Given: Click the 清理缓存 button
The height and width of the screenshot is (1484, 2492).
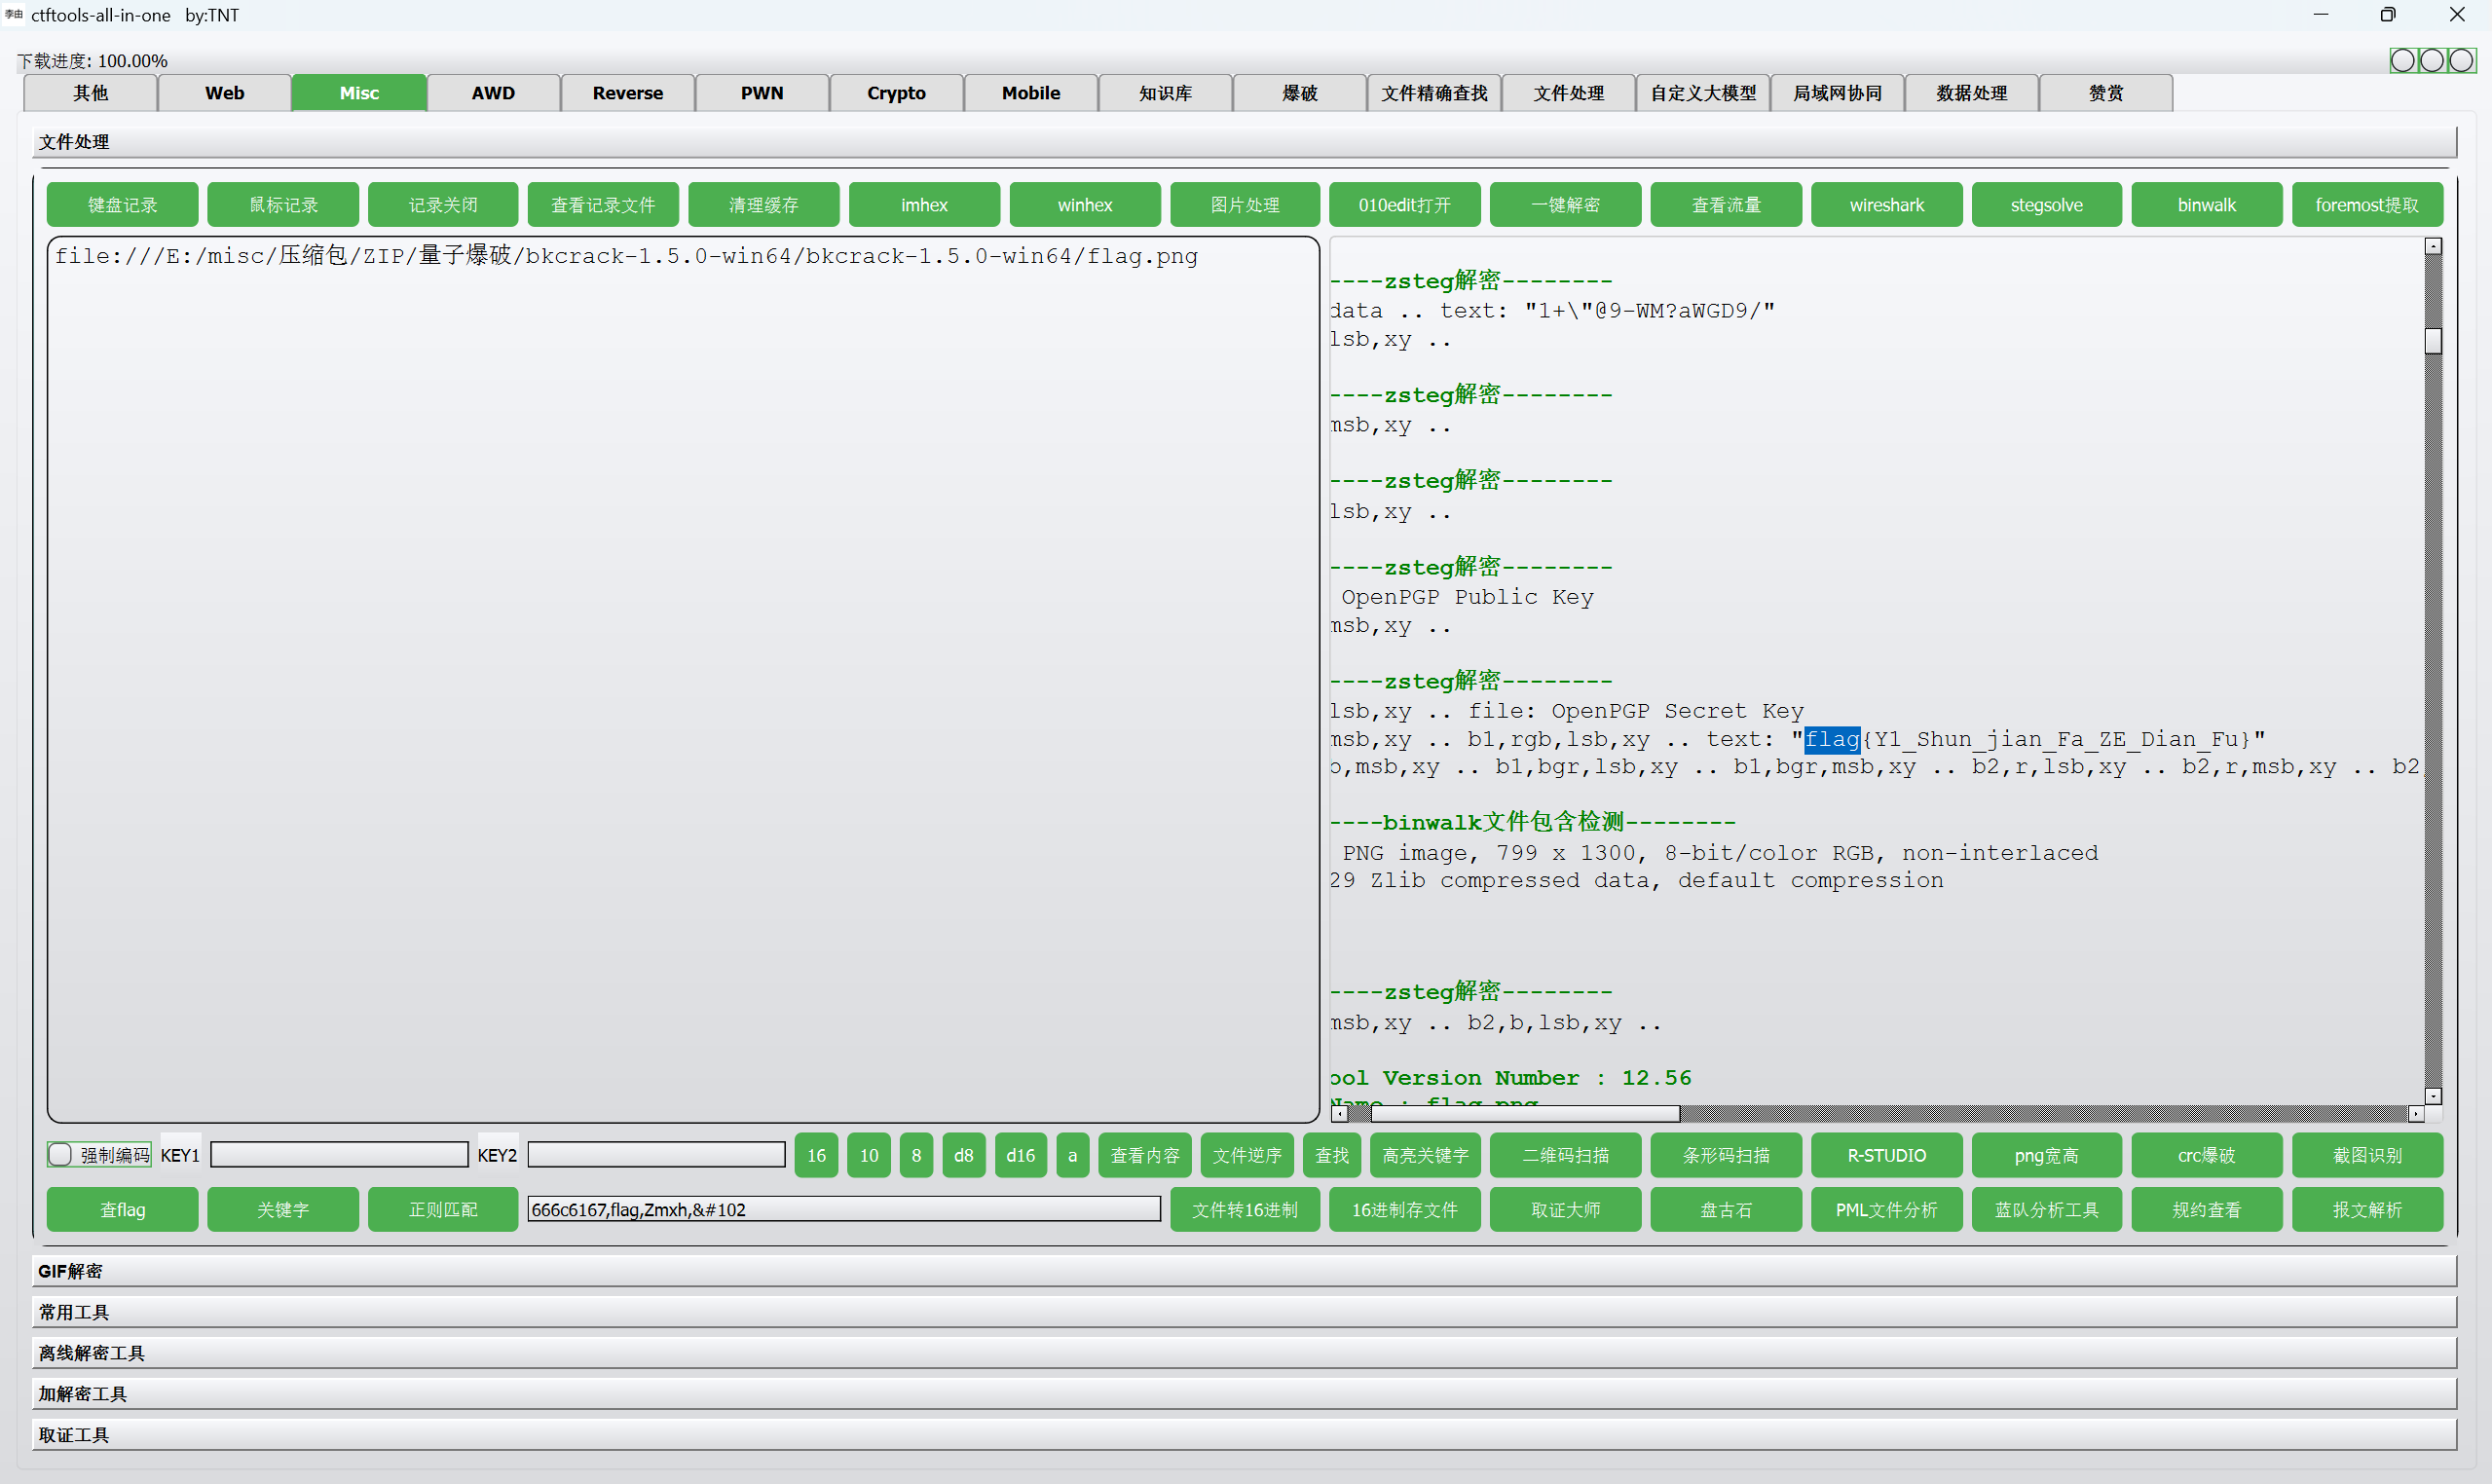Looking at the screenshot, I should [764, 205].
